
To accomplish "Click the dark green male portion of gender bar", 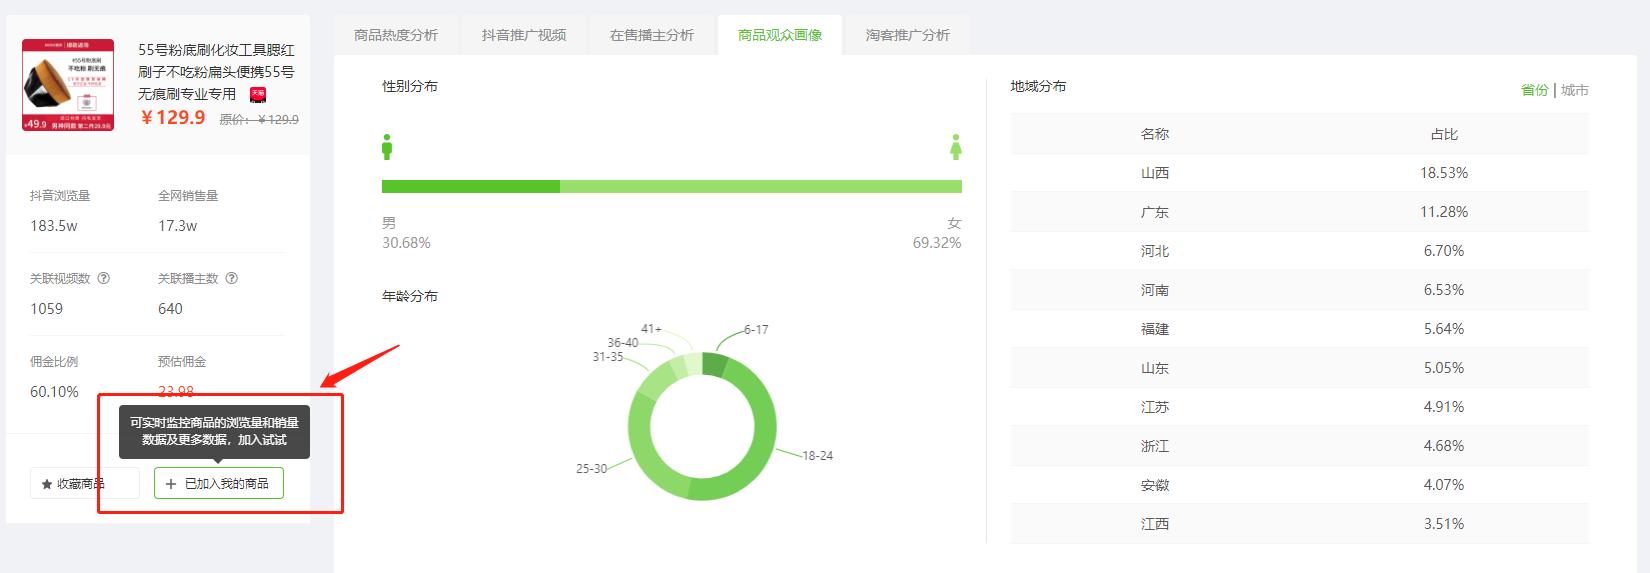I will [x=470, y=186].
